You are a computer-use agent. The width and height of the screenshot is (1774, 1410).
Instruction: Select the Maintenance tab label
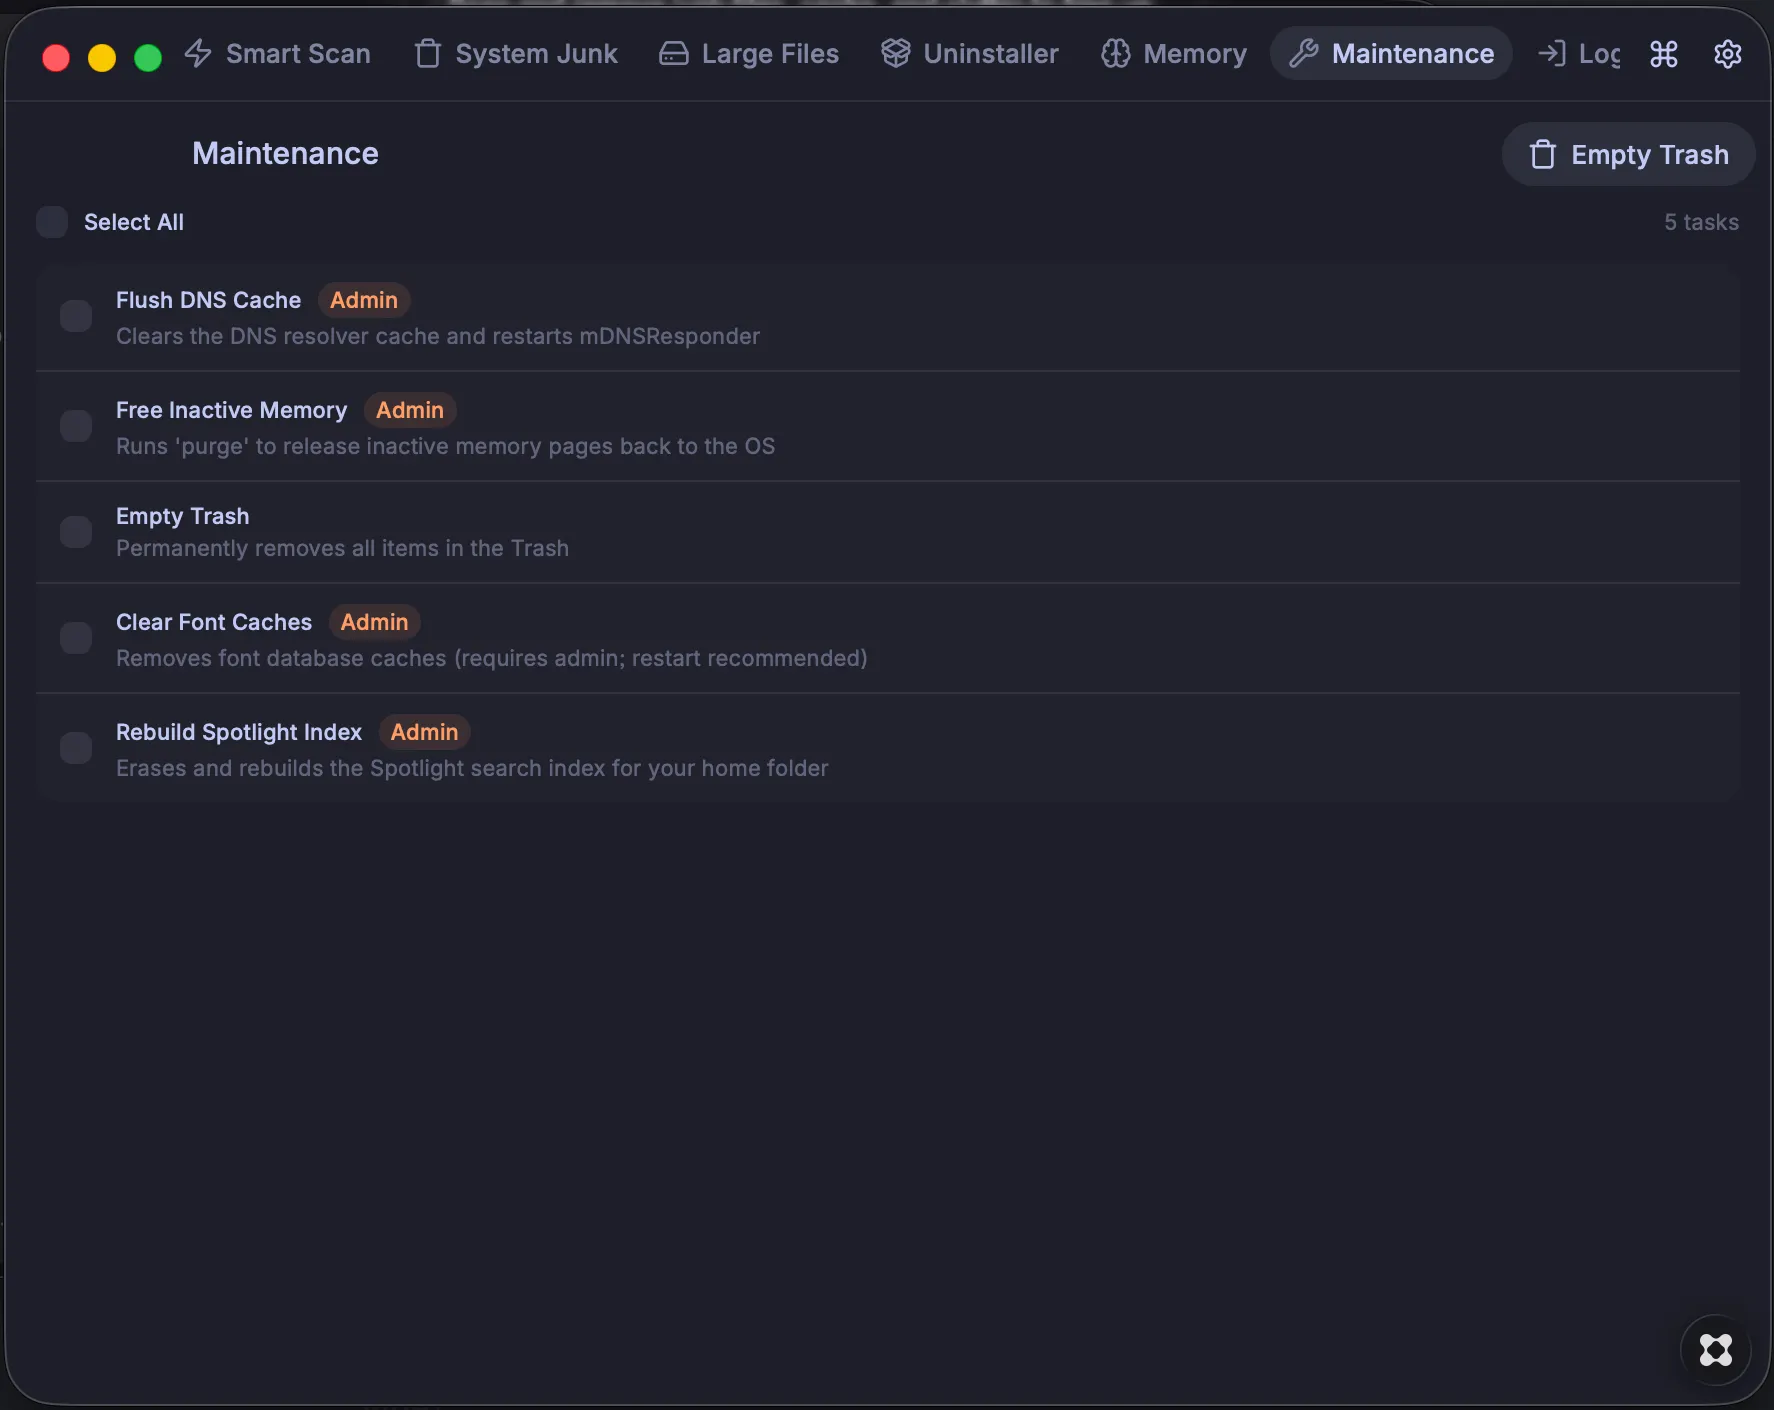point(1413,53)
